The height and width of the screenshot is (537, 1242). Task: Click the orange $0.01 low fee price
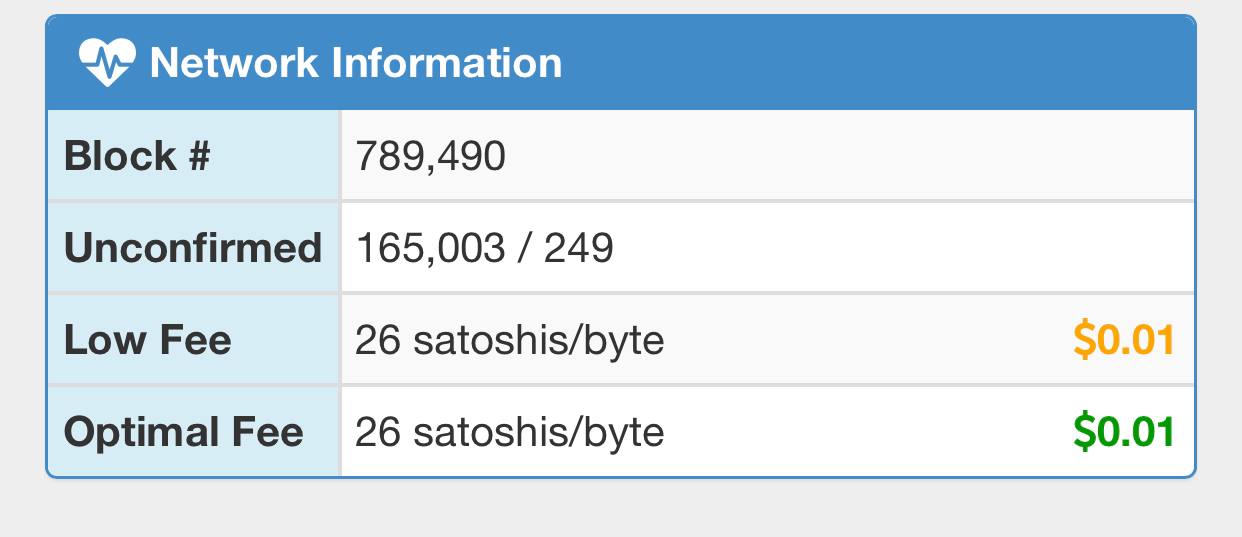pyautogui.click(x=1124, y=341)
